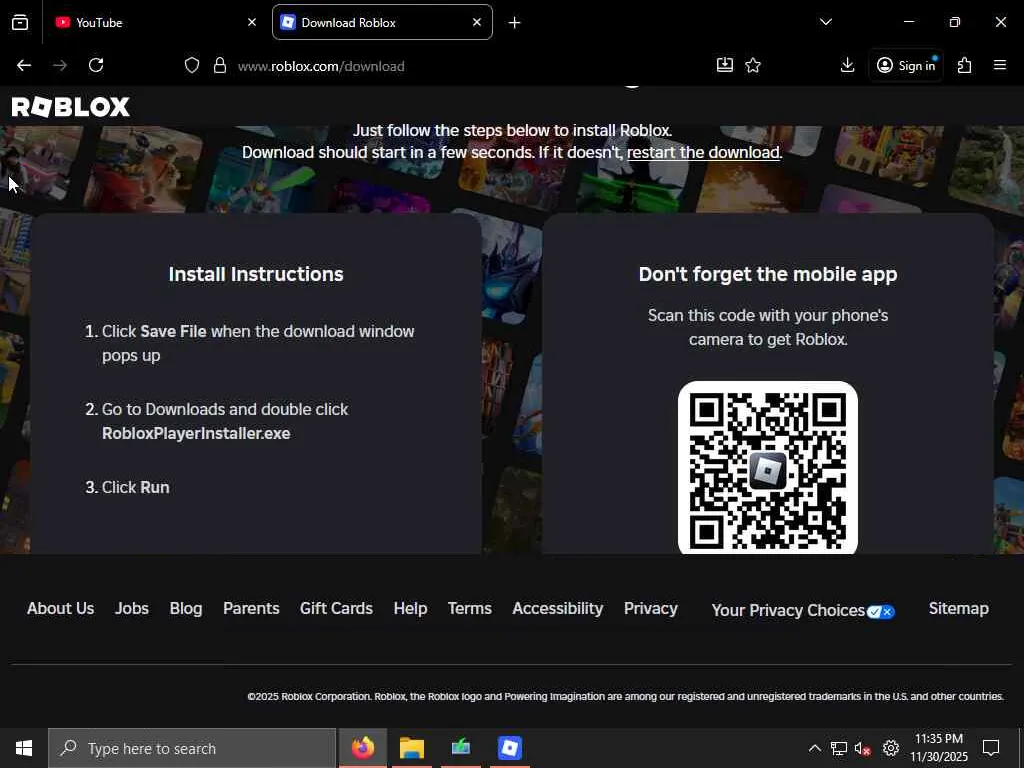Close the Download Roblox tab
This screenshot has width=1024, height=768.
(x=477, y=22)
